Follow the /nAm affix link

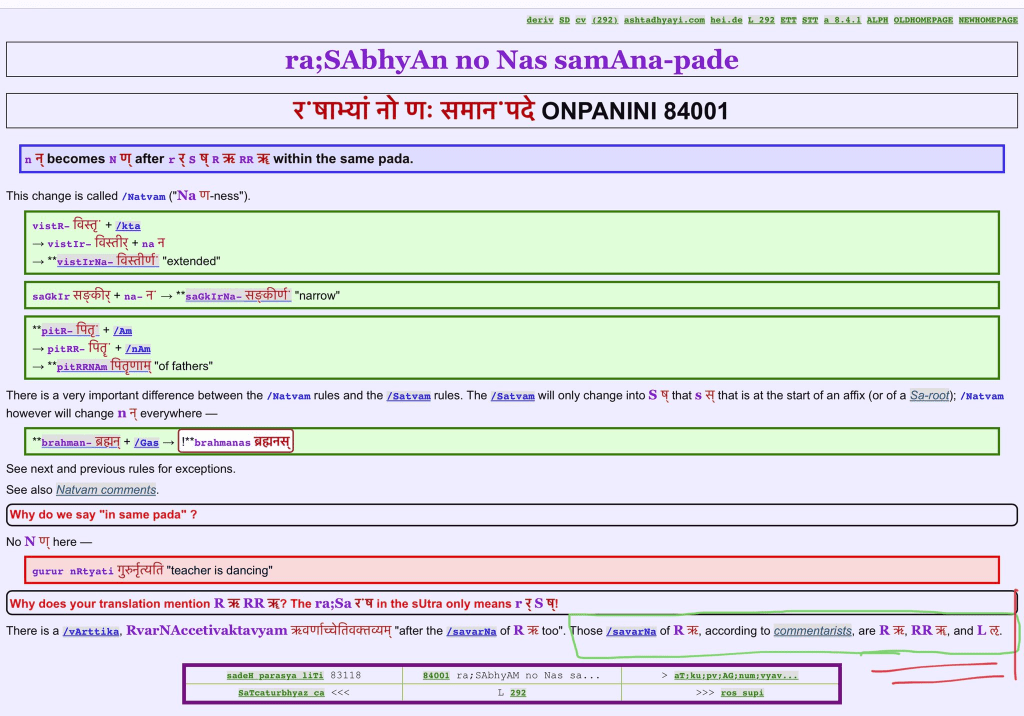coord(138,349)
